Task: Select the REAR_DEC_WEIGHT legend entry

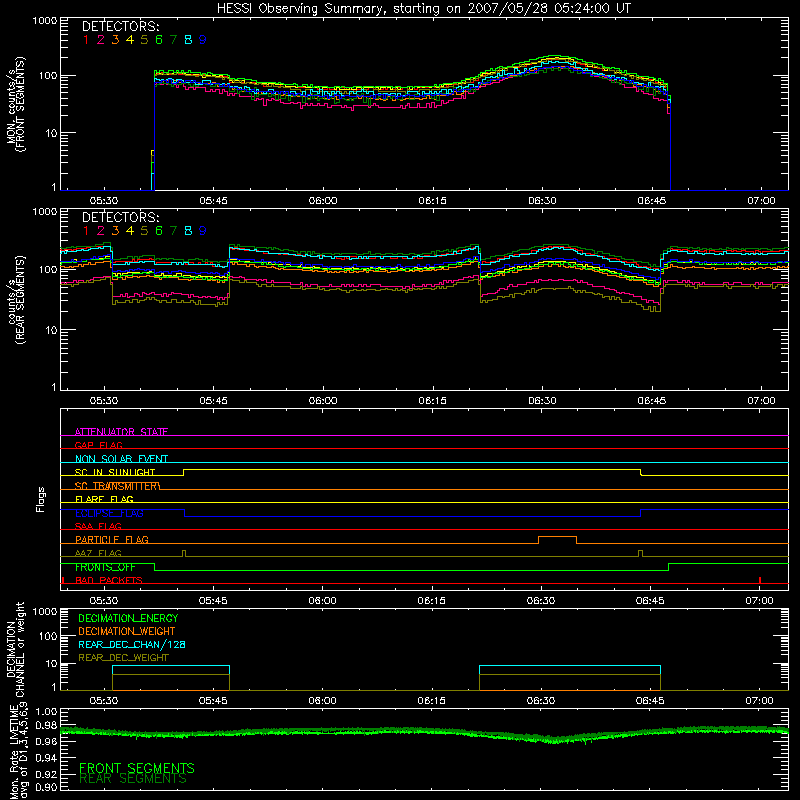Action: pos(123,658)
